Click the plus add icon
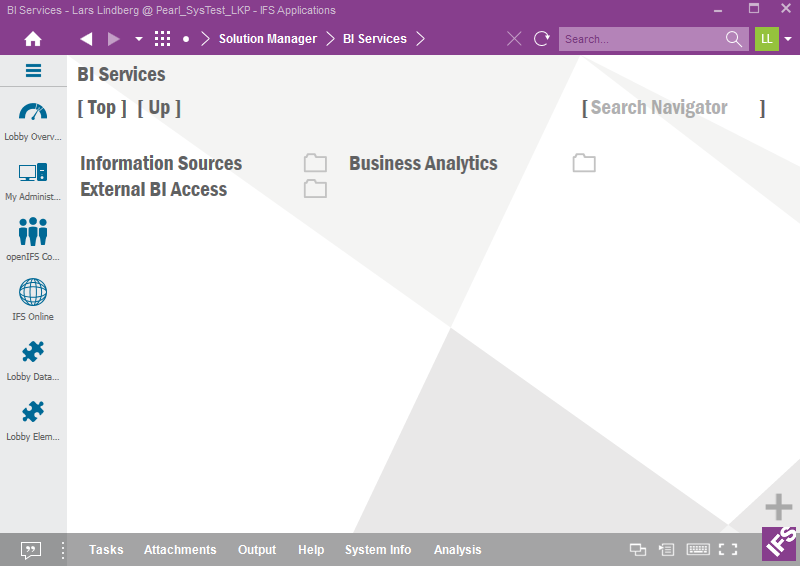The width and height of the screenshot is (800, 566). (x=779, y=507)
